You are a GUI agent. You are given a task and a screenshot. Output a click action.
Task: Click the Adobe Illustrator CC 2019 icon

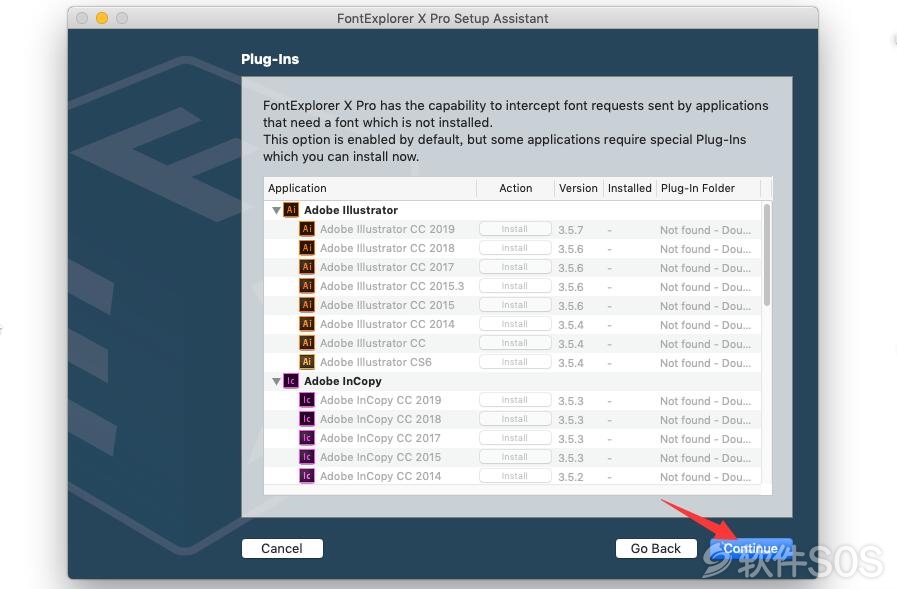(307, 229)
